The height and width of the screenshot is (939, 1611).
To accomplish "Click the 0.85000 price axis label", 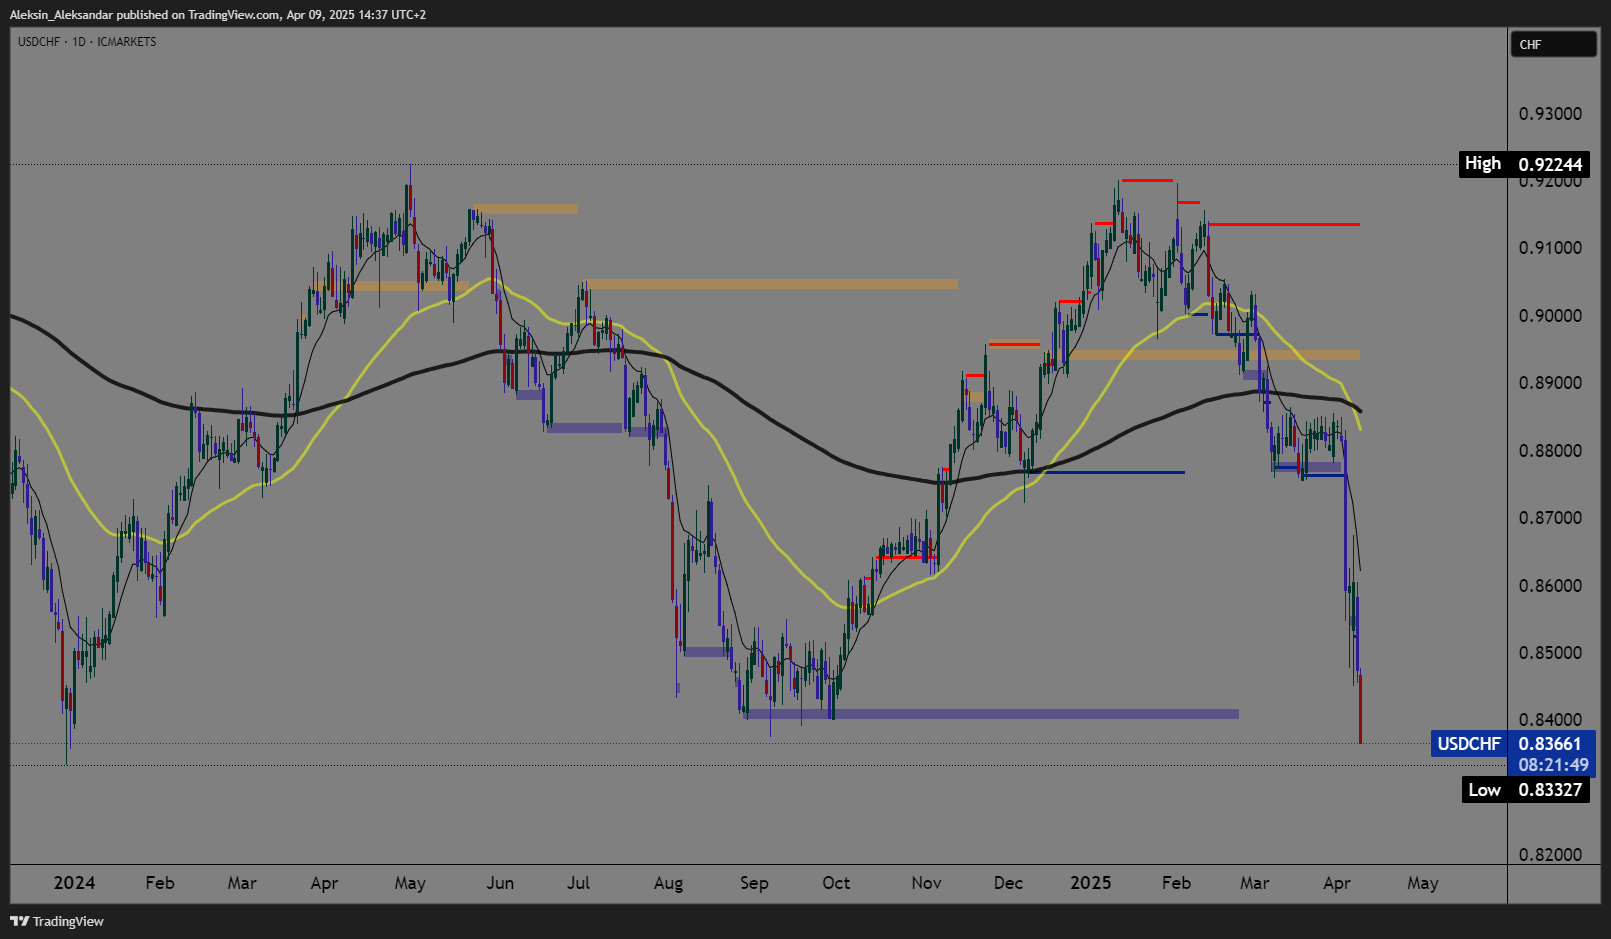I will tap(1550, 653).
